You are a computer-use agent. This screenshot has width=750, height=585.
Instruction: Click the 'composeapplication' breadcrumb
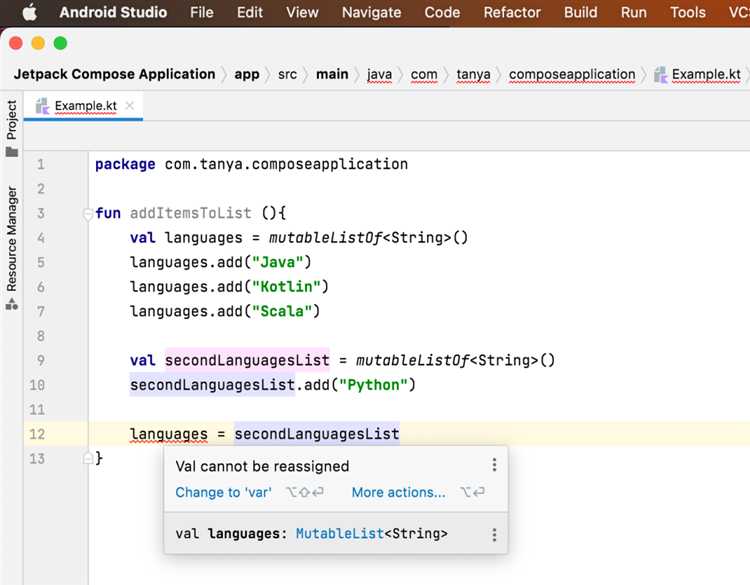pyautogui.click(x=572, y=74)
